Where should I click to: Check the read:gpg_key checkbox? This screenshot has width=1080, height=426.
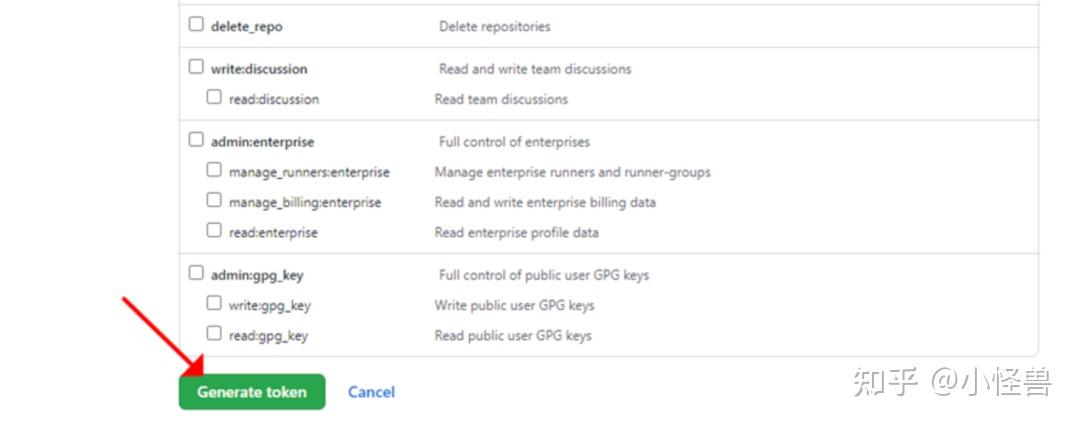214,334
